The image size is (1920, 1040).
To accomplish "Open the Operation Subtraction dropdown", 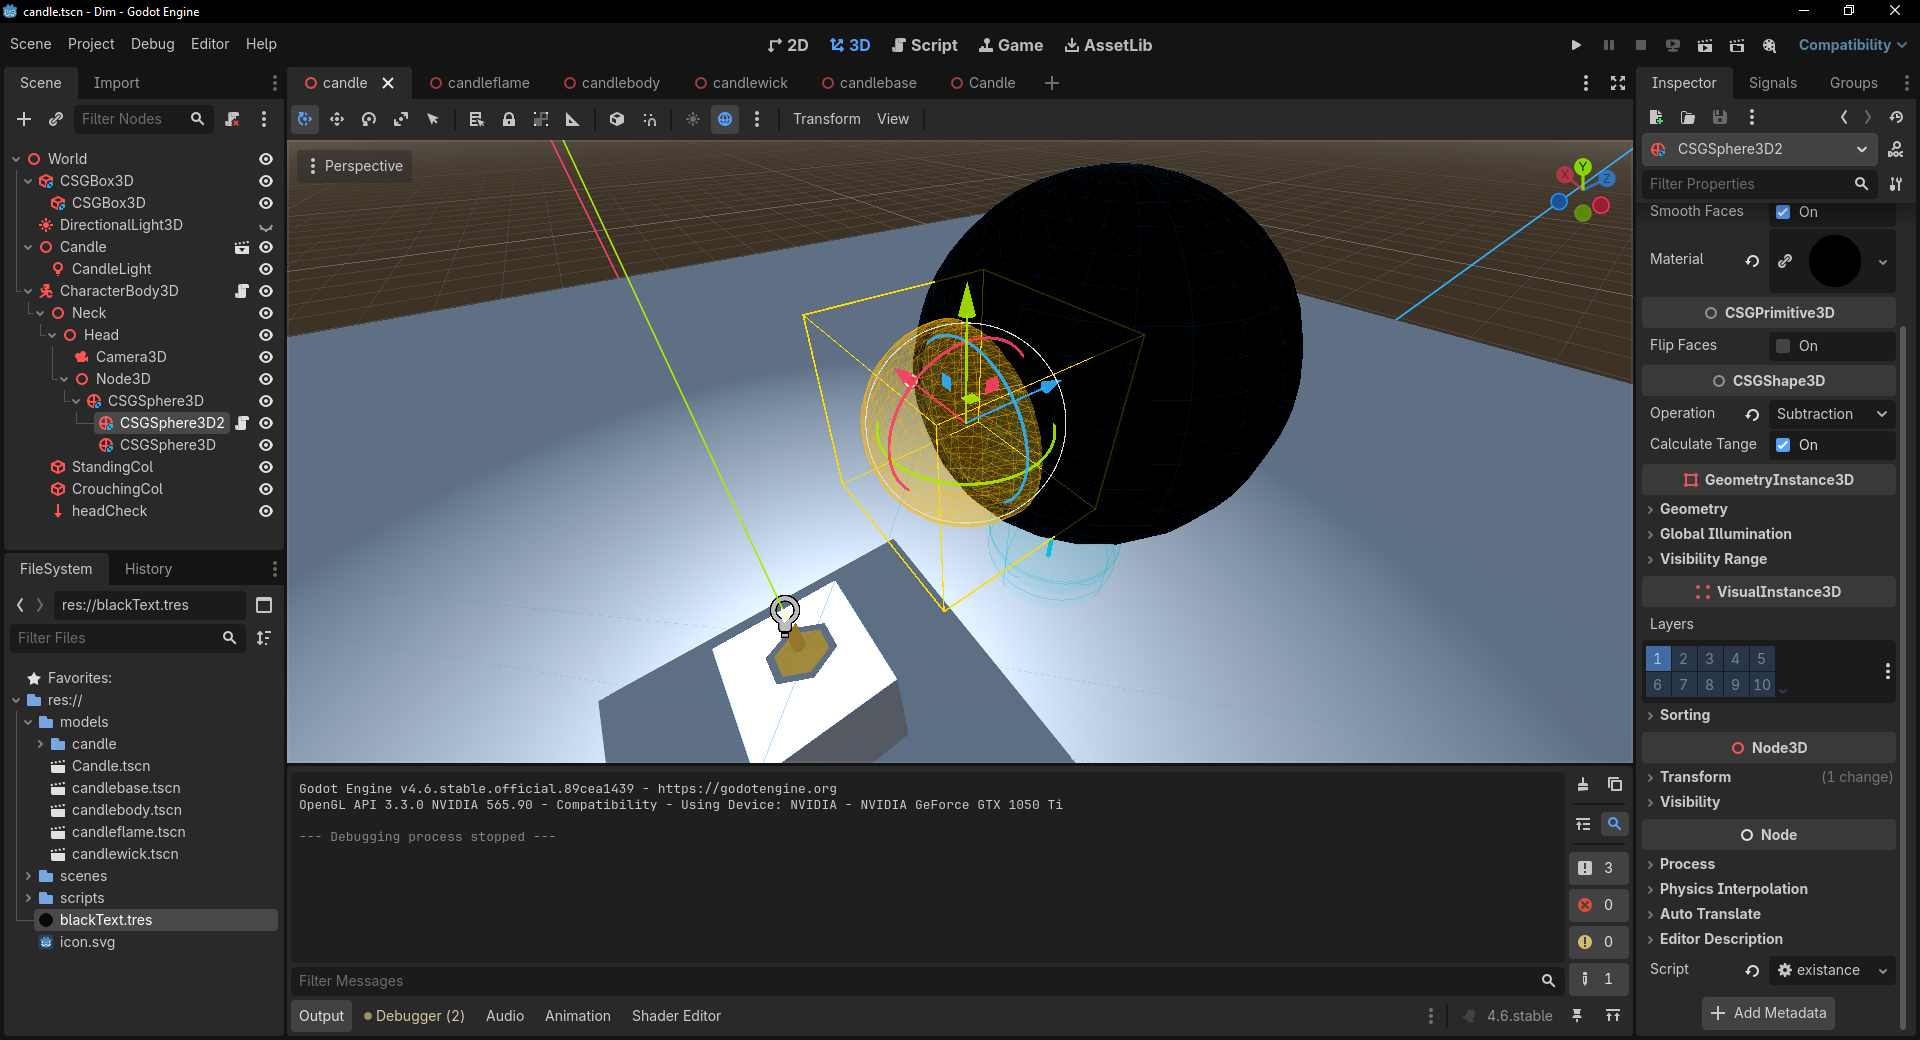I will (1831, 414).
